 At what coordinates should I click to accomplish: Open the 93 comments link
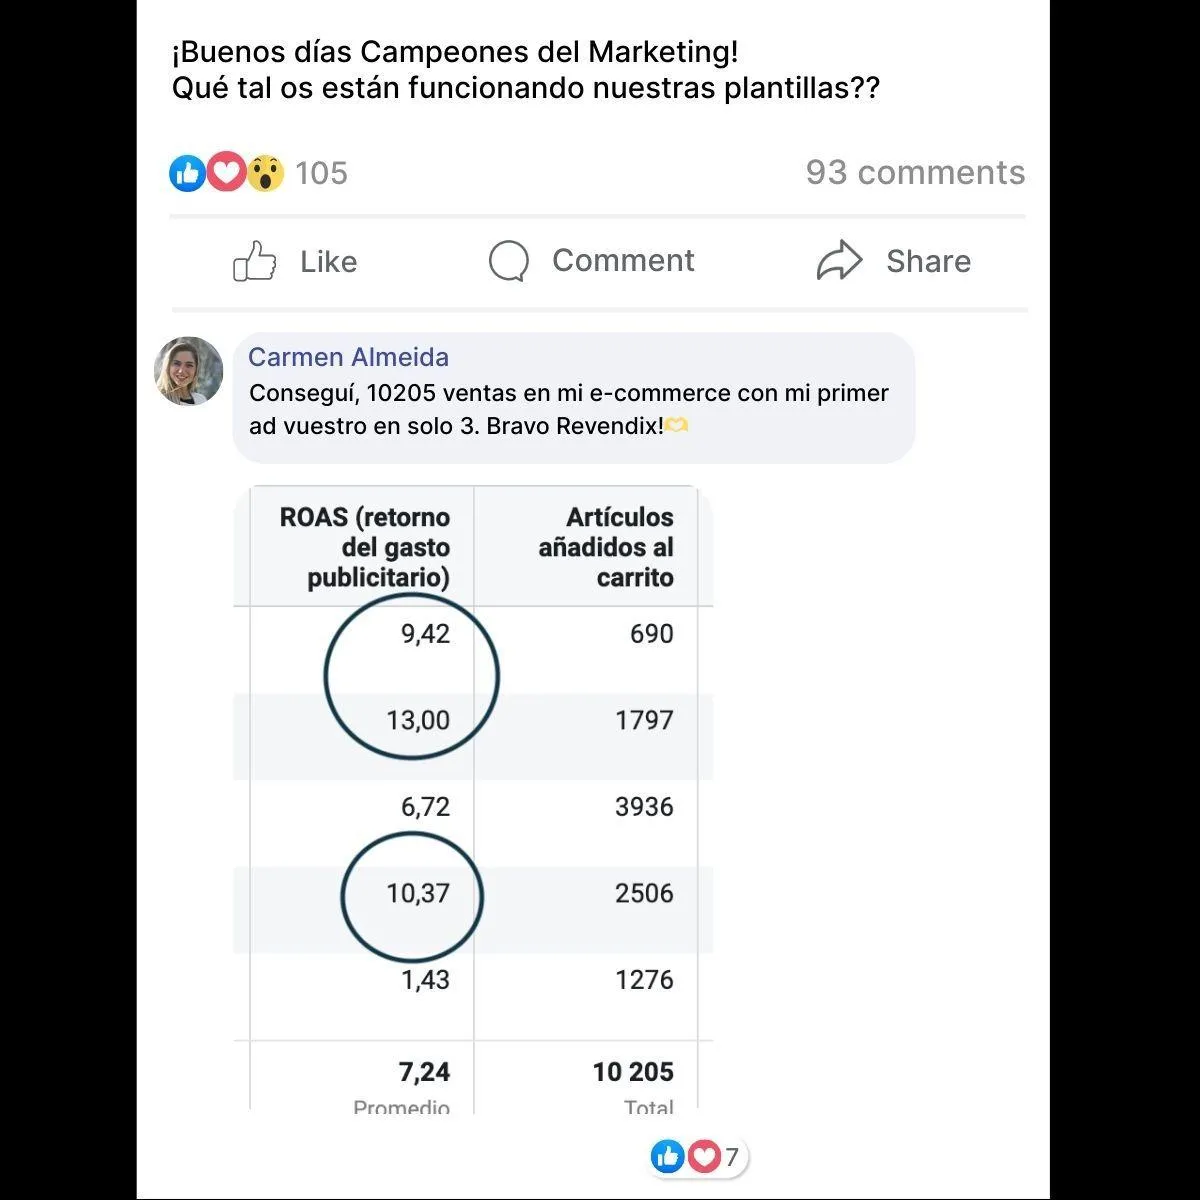tap(915, 172)
